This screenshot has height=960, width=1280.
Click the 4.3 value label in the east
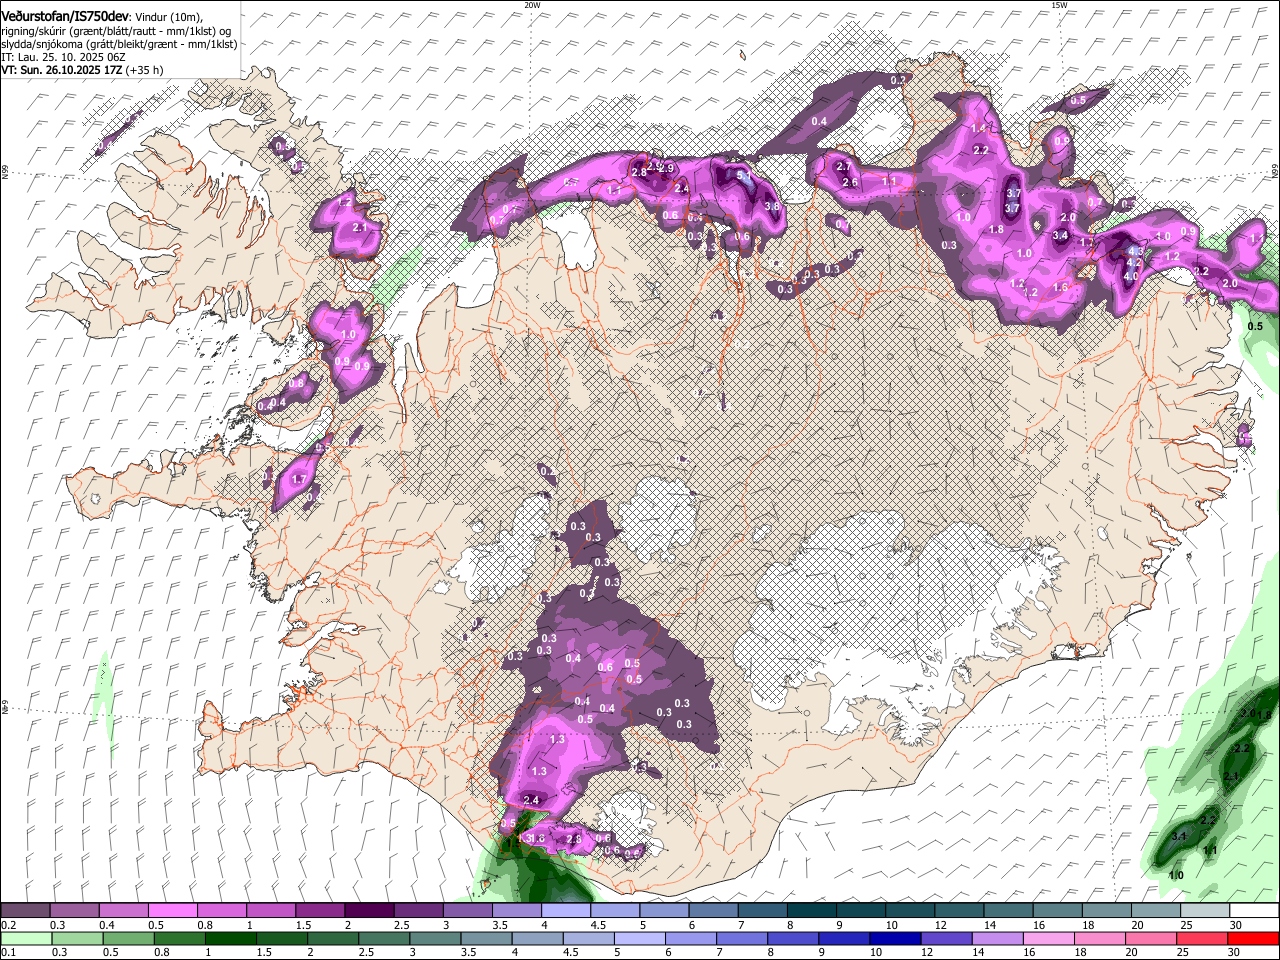point(1135,251)
